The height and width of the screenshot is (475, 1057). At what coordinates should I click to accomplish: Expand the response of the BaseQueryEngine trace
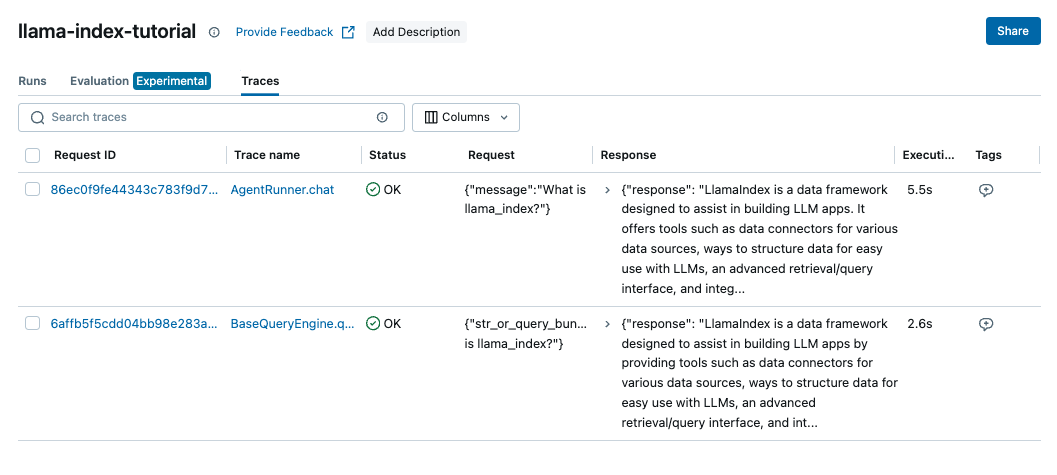(x=608, y=324)
